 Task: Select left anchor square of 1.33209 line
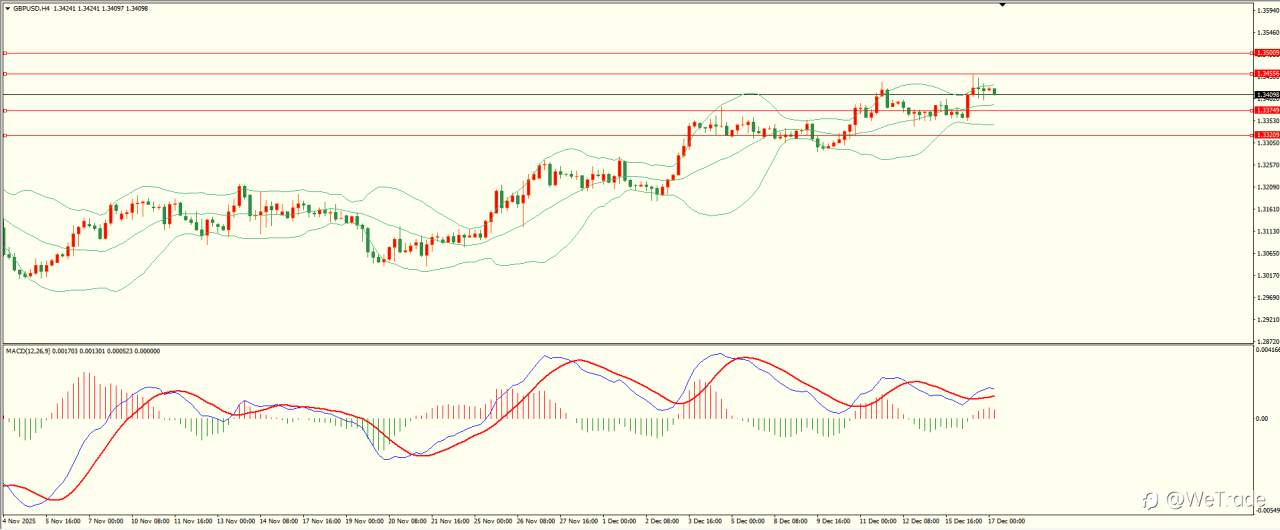tap(5, 135)
